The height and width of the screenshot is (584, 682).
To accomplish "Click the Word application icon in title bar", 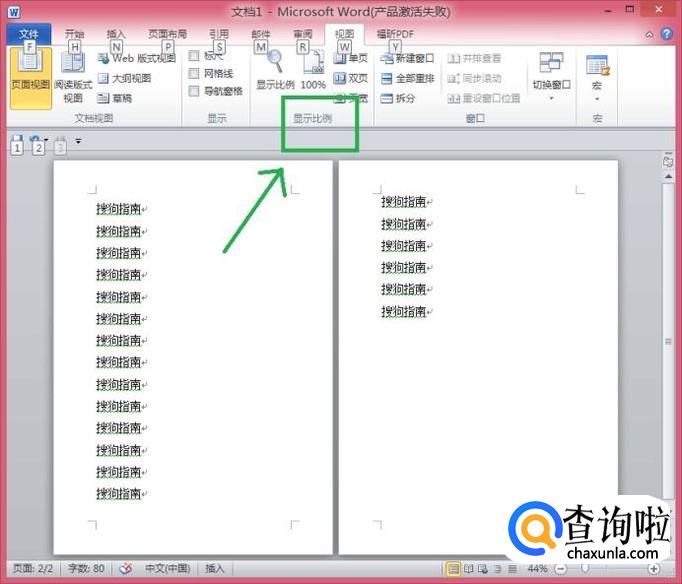I will (14, 12).
